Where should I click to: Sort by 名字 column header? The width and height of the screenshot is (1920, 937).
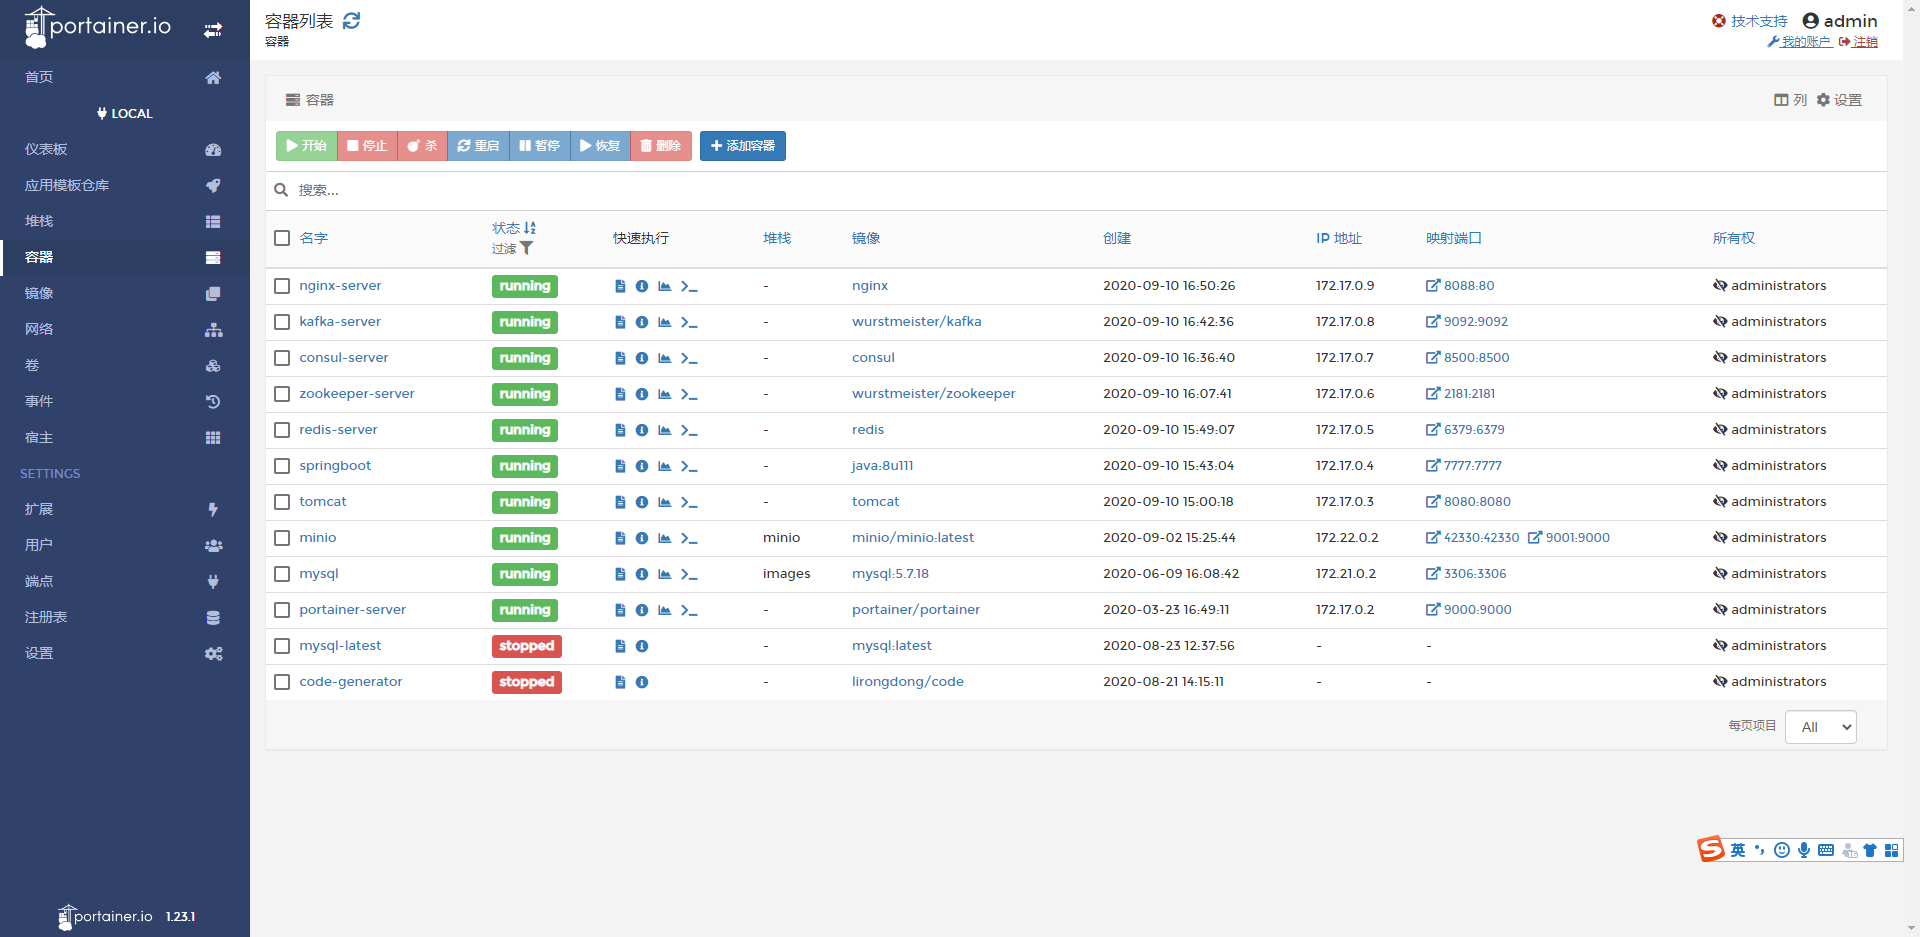pos(314,238)
